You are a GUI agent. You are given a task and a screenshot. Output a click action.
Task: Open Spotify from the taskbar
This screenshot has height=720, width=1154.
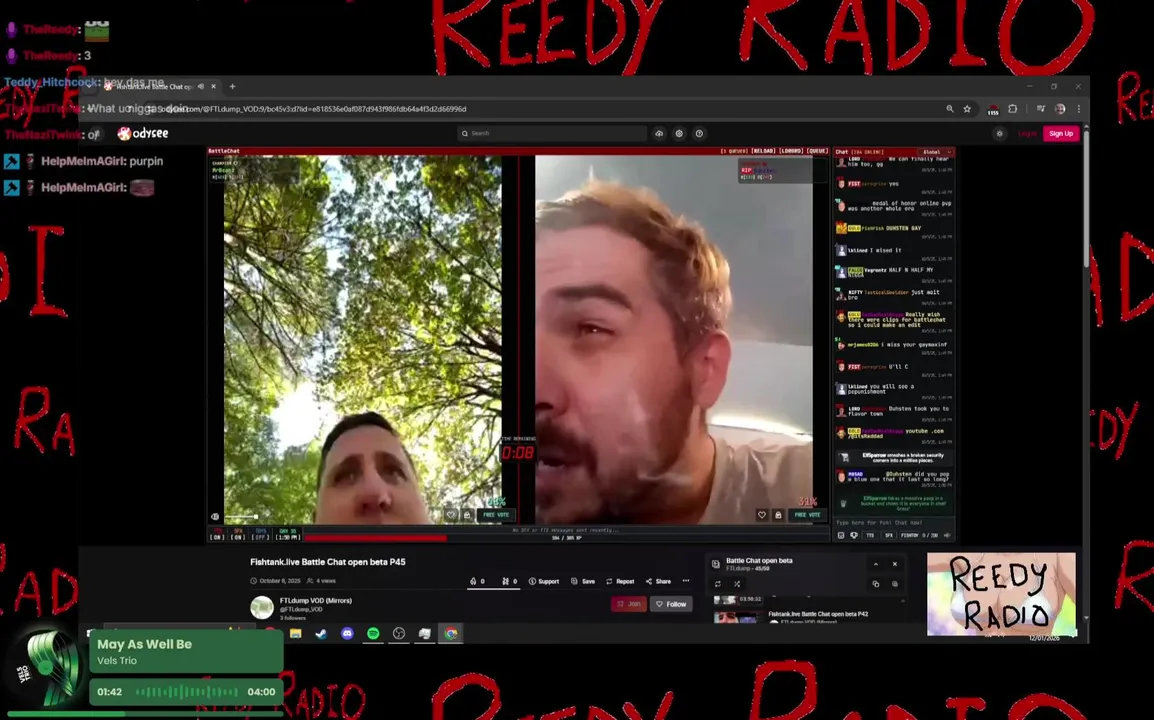[373, 633]
